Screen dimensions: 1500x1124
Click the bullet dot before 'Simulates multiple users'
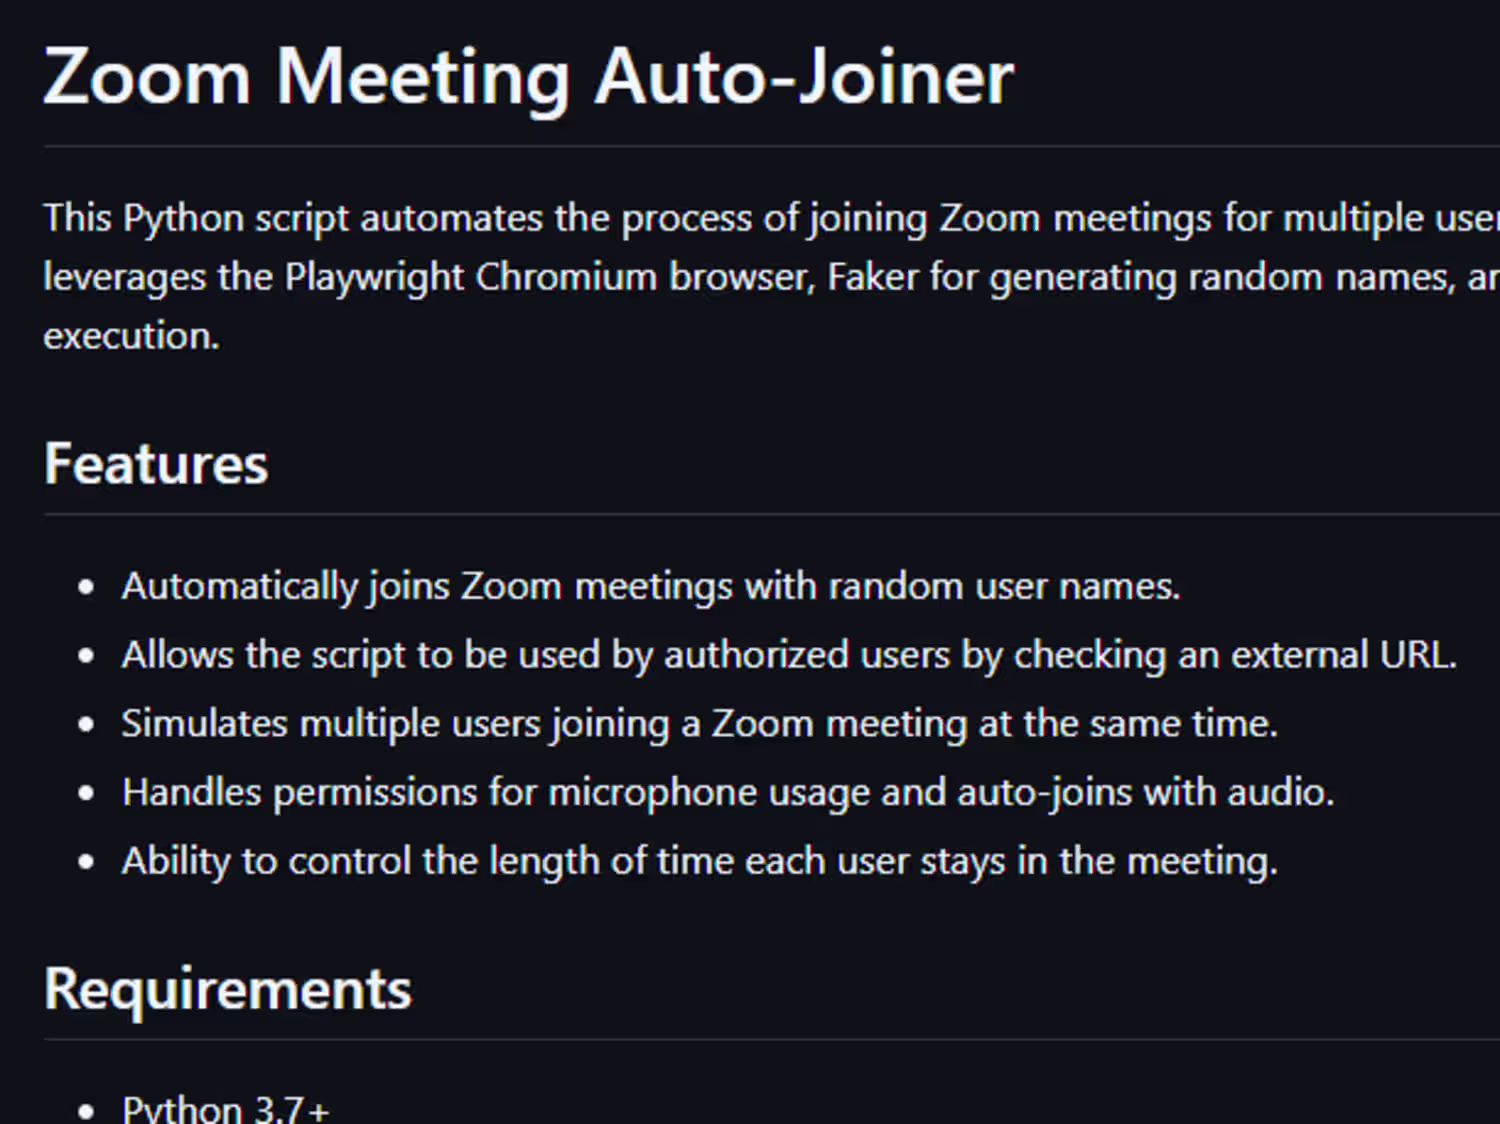pos(86,724)
